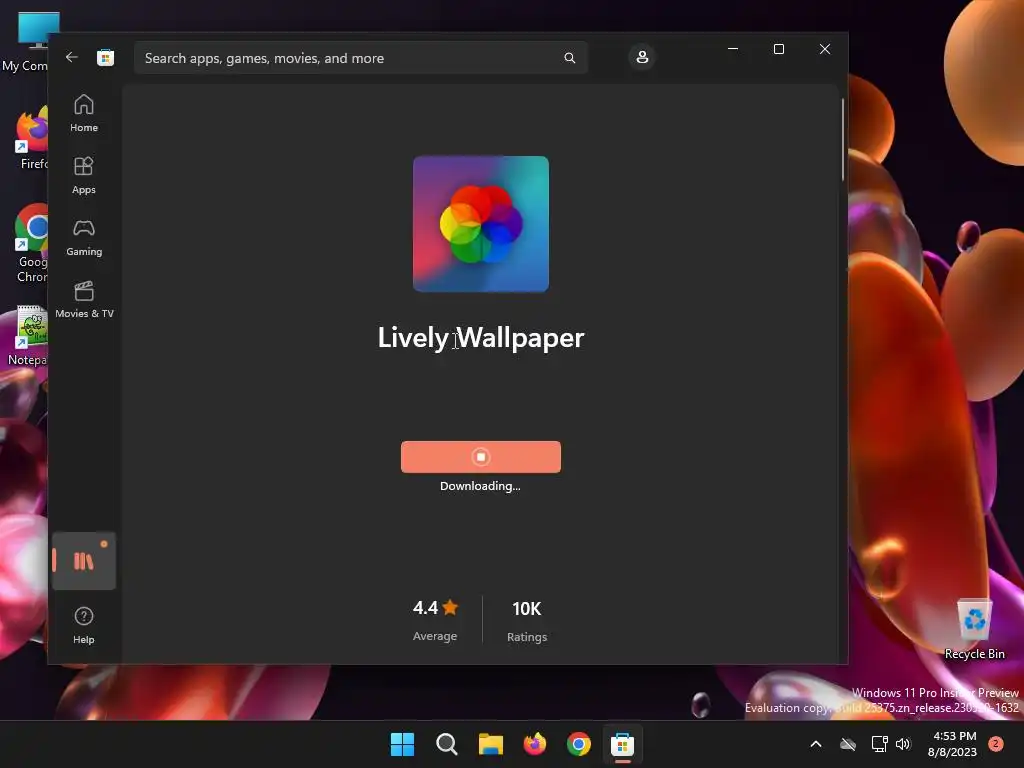The width and height of the screenshot is (1024, 768).
Task: Close the Microsoft Store window
Action: pyautogui.click(x=825, y=49)
